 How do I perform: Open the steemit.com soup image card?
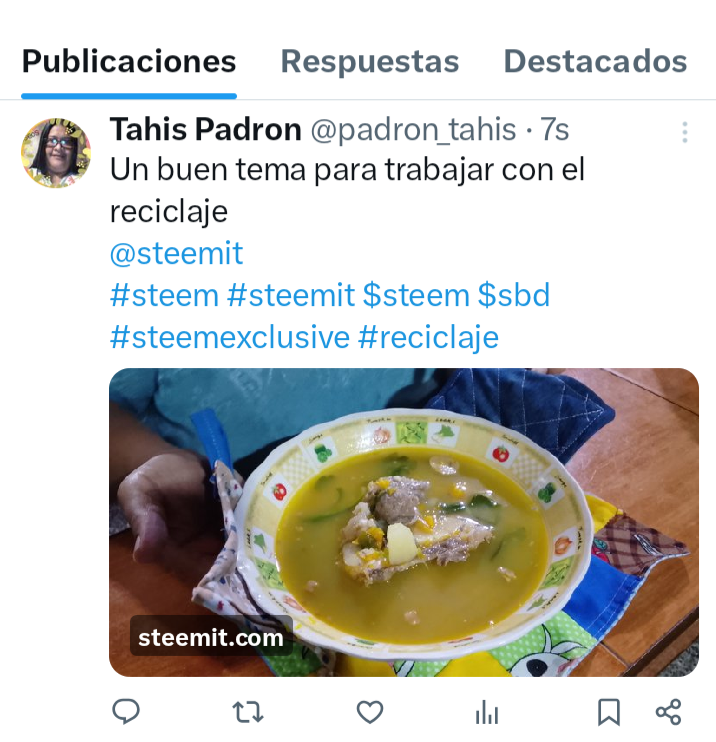pyautogui.click(x=404, y=522)
